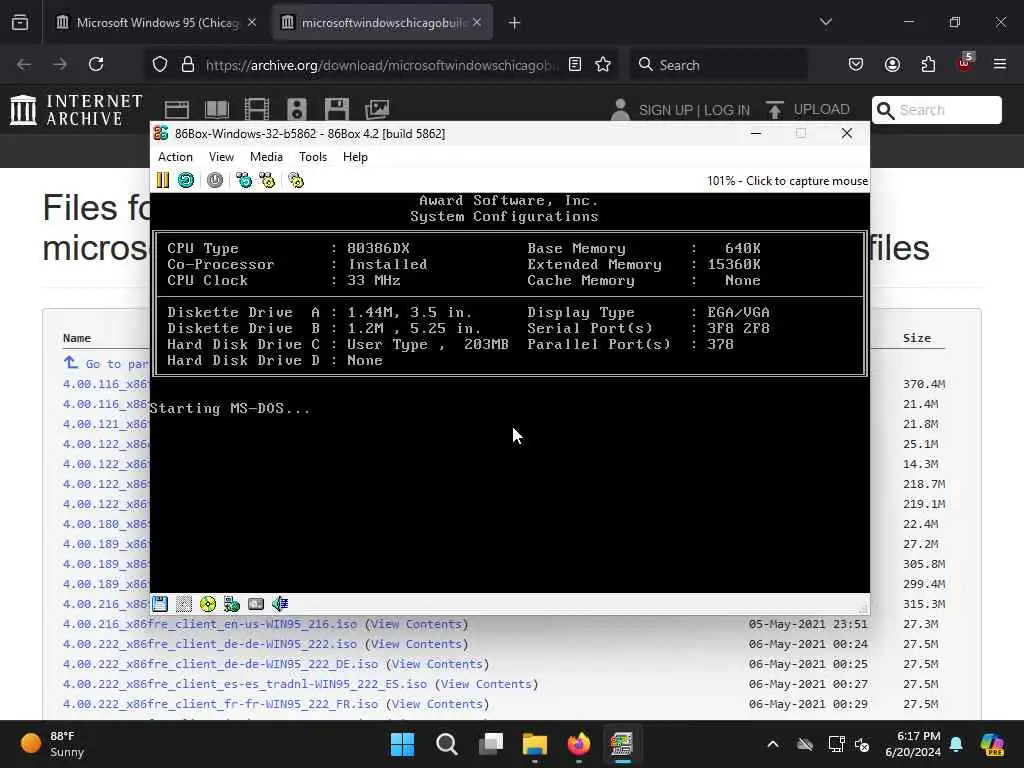
Task: Click the sound speaker icon in 86Box status bar
Action: (280, 604)
